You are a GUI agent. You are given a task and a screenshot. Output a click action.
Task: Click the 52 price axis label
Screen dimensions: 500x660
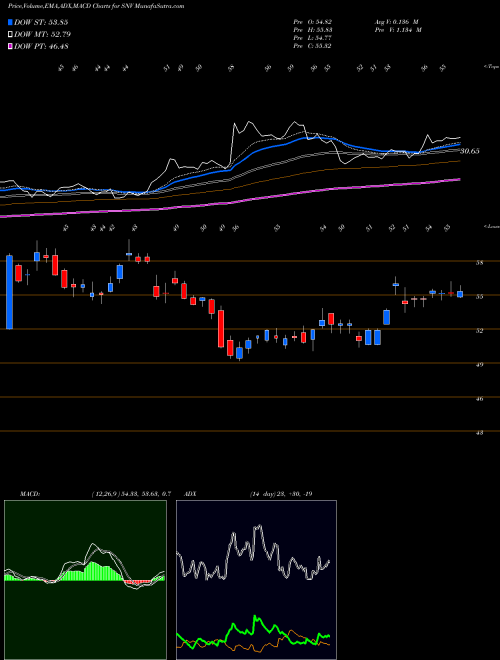(480, 330)
